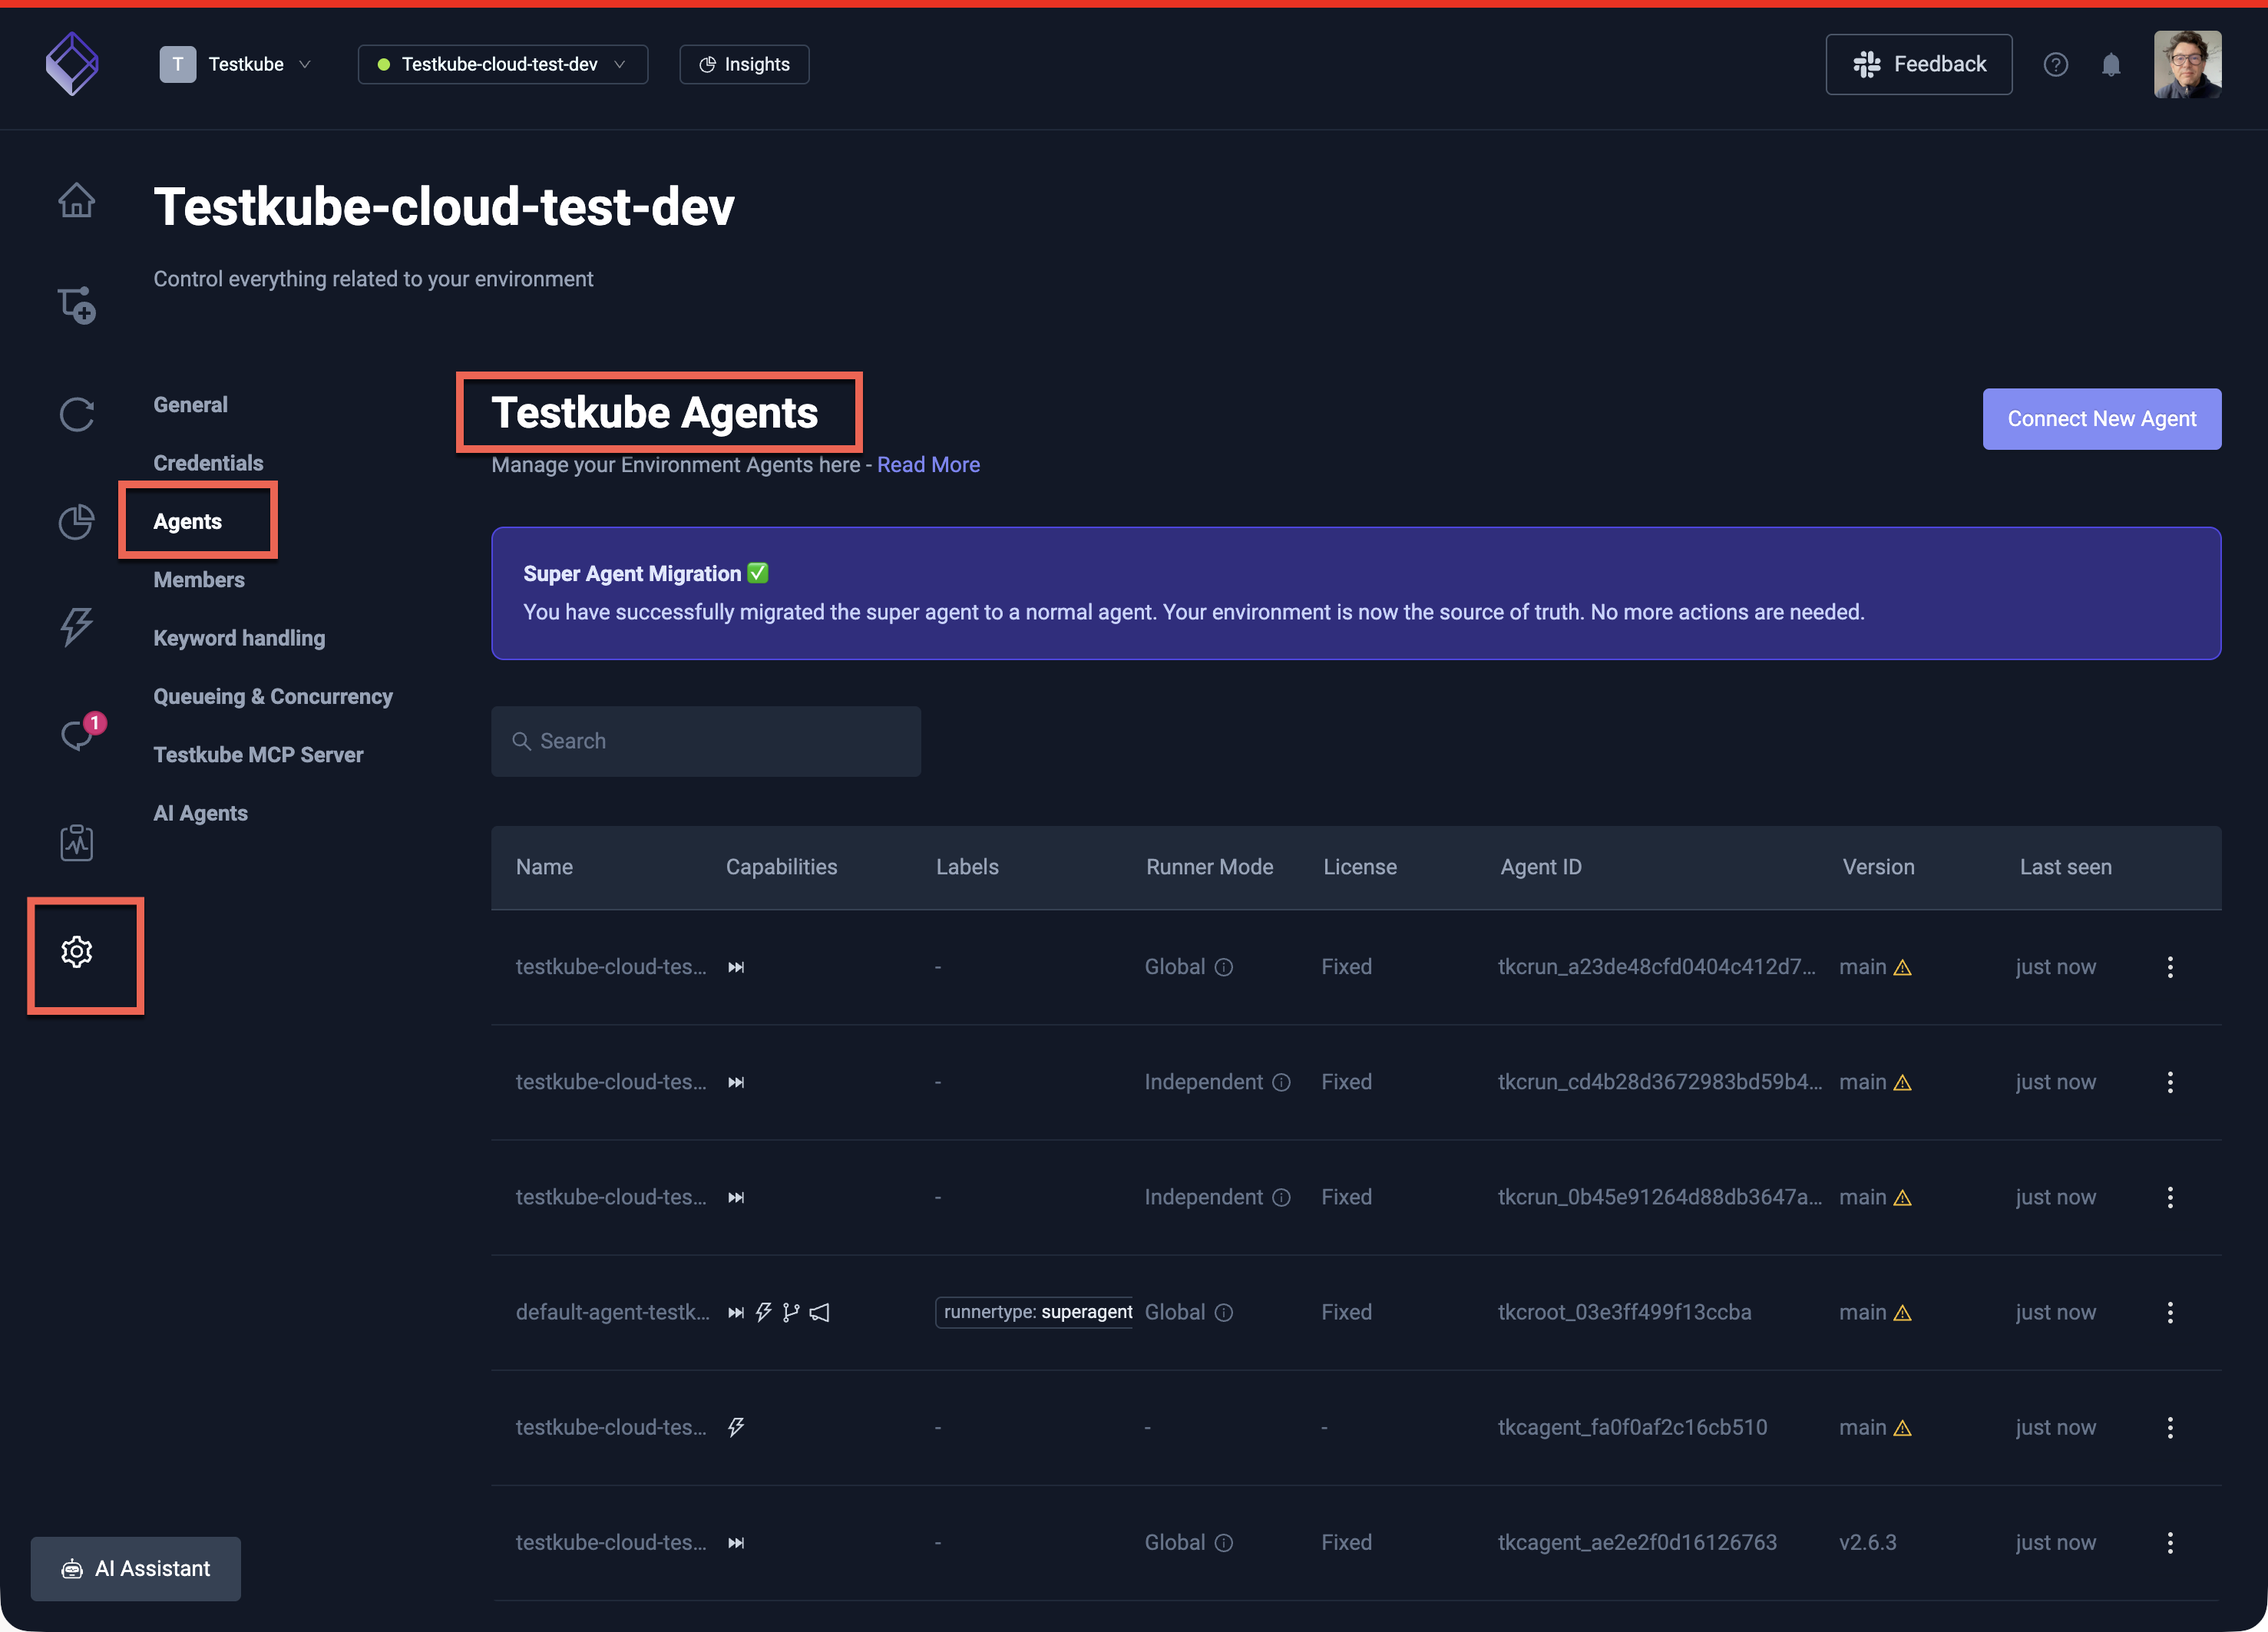This screenshot has width=2268, height=1632.
Task: Click warning icon beside first main version
Action: point(1902,967)
